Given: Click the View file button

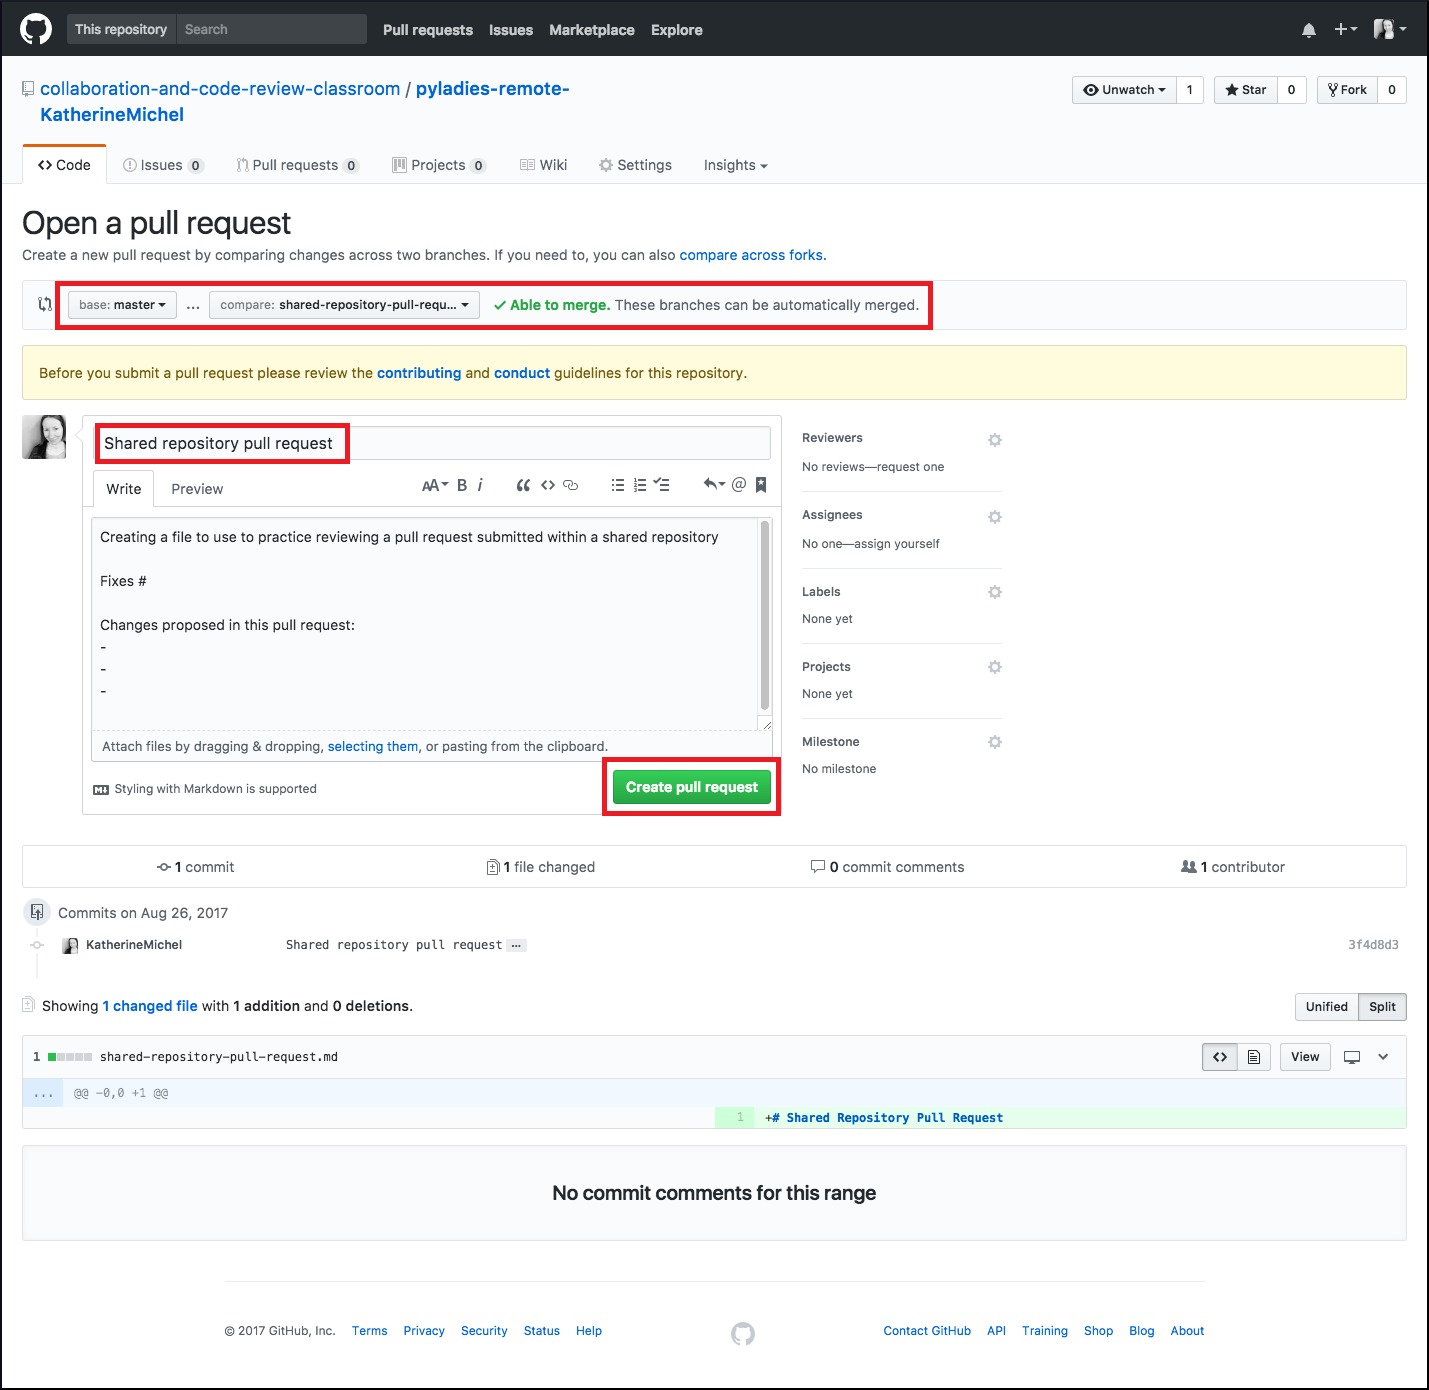Looking at the screenshot, I should [x=1305, y=1057].
